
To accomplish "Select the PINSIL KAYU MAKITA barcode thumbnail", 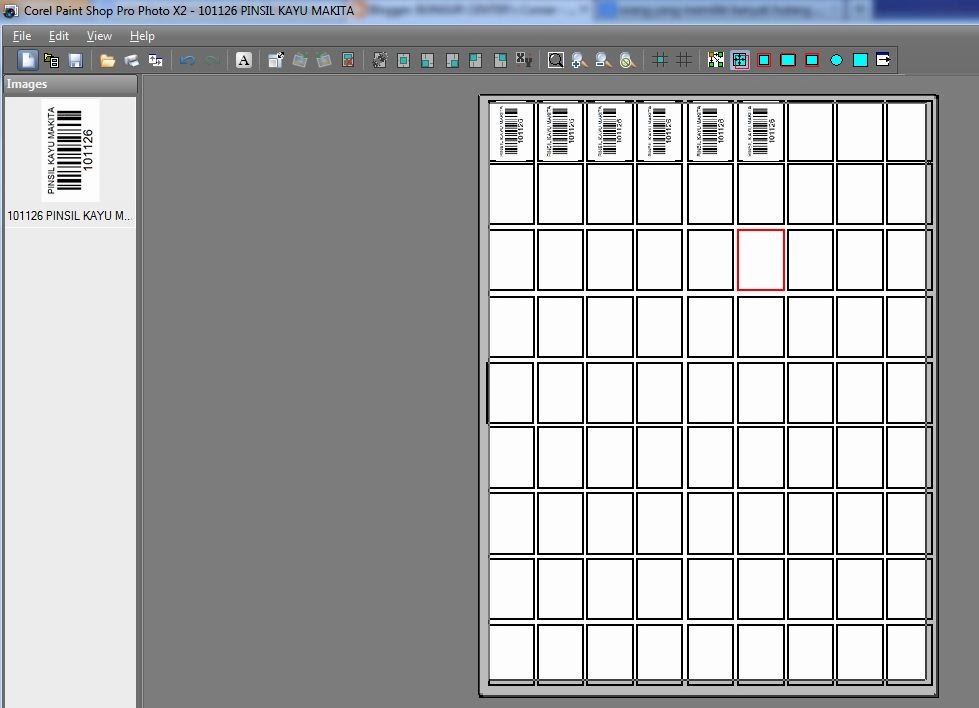I will tap(70, 150).
